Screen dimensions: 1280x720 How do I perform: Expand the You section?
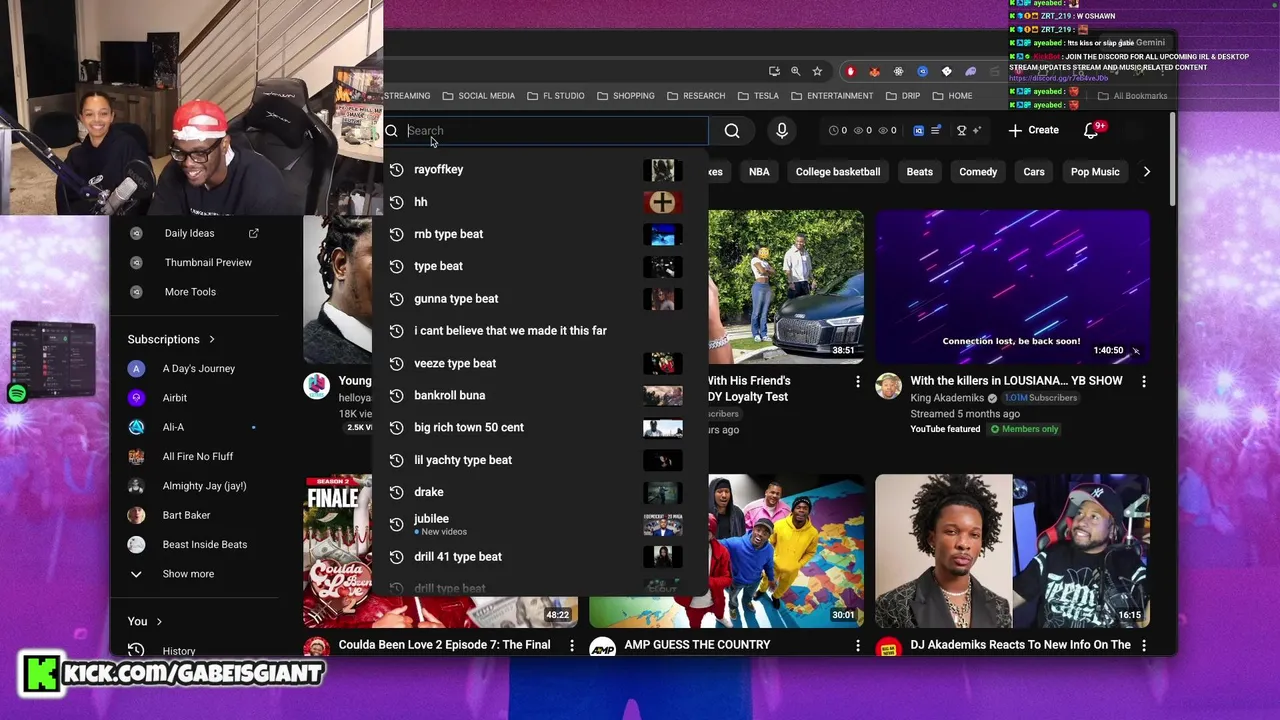(x=145, y=621)
